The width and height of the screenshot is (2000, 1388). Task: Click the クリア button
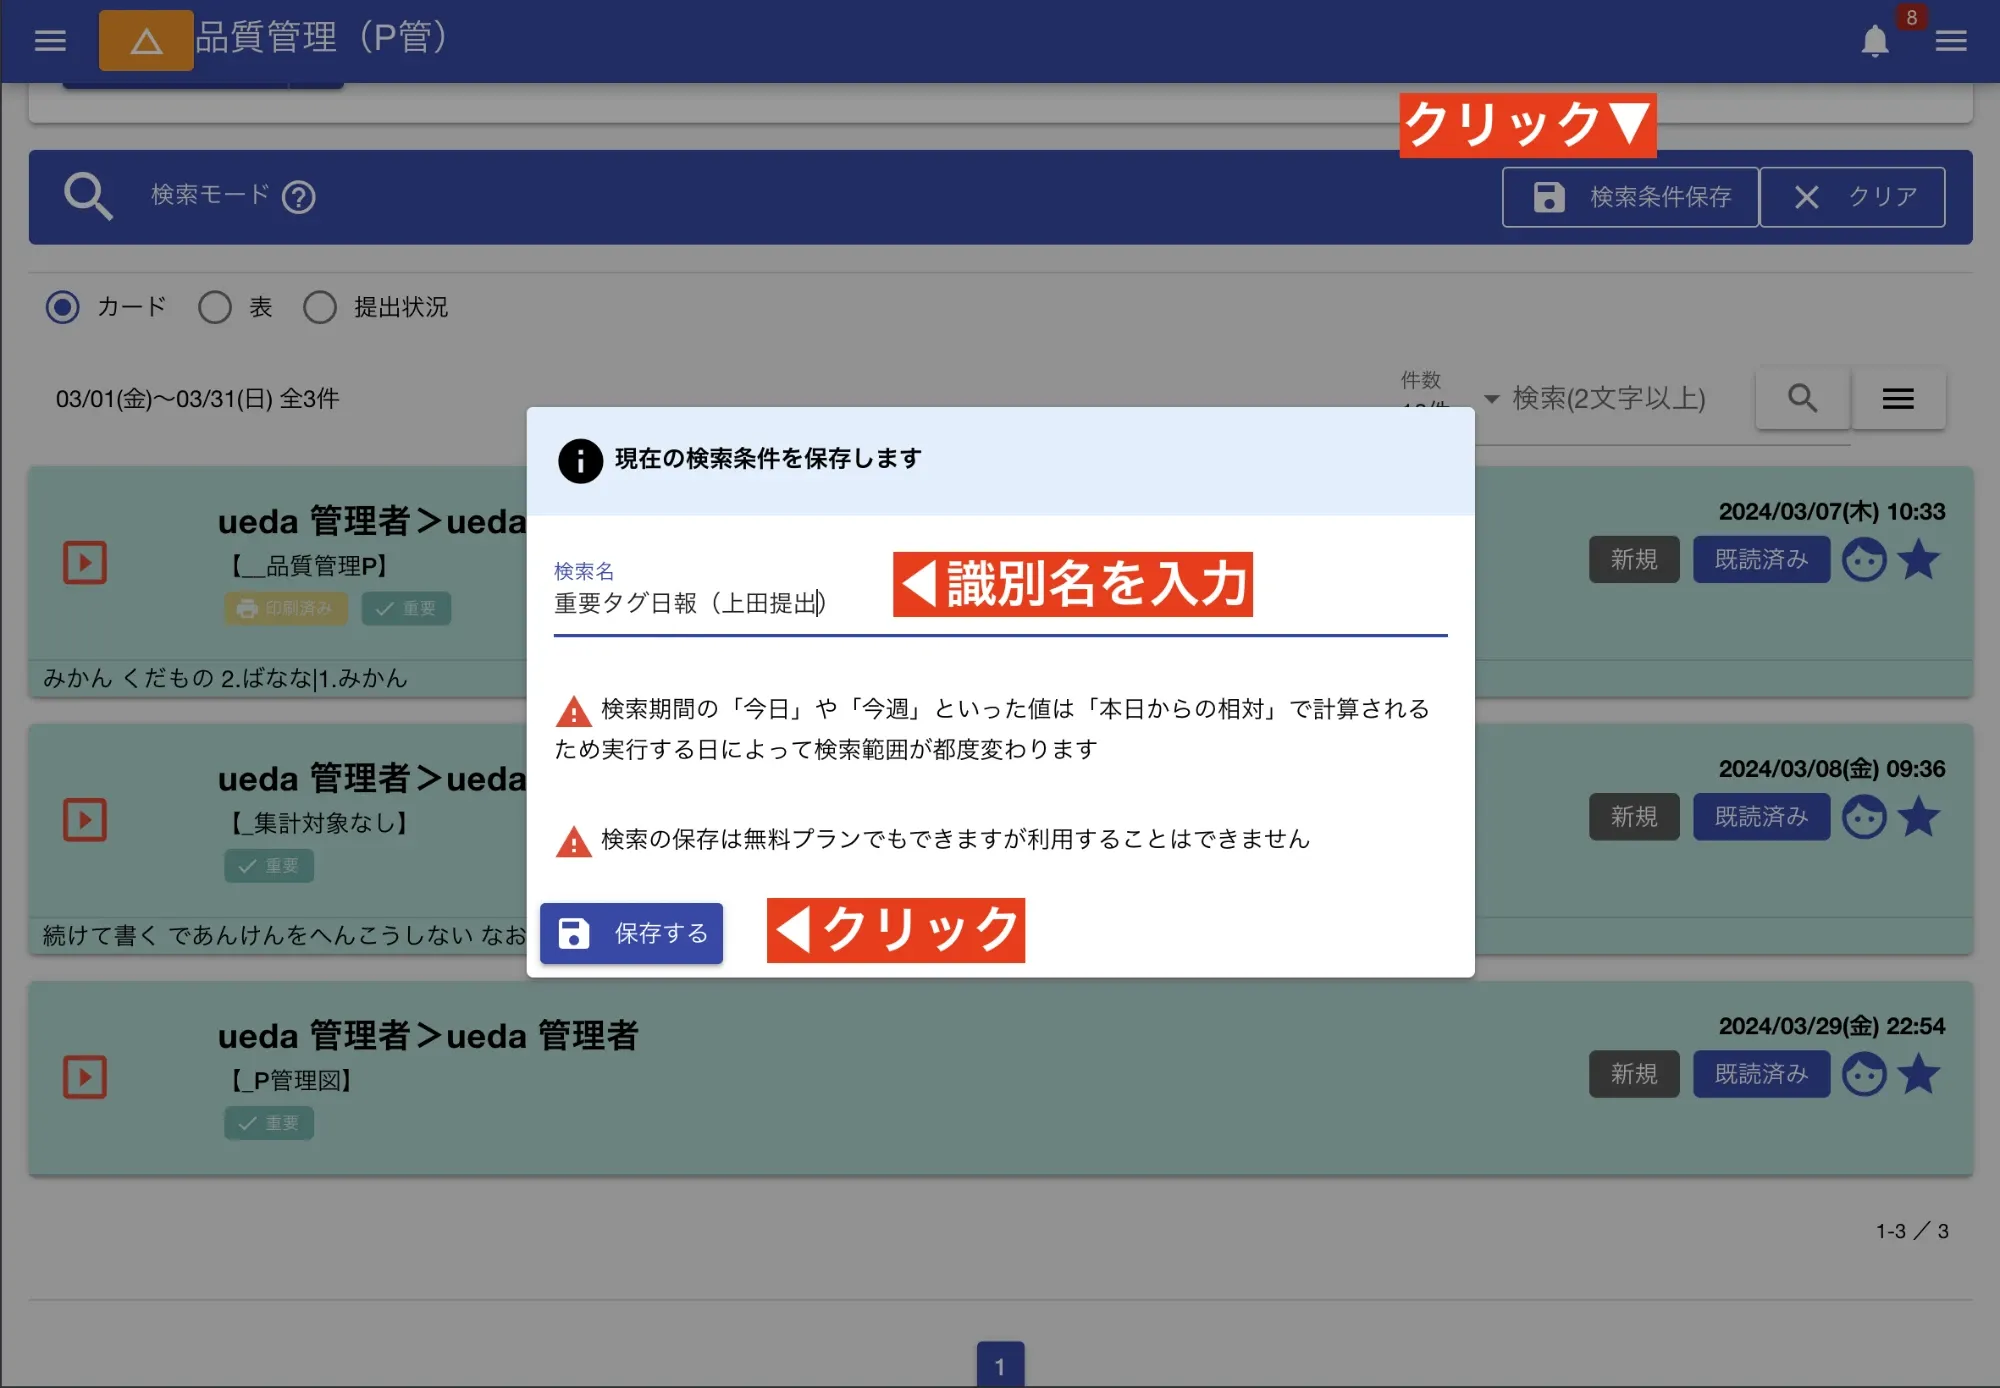click(x=1853, y=196)
